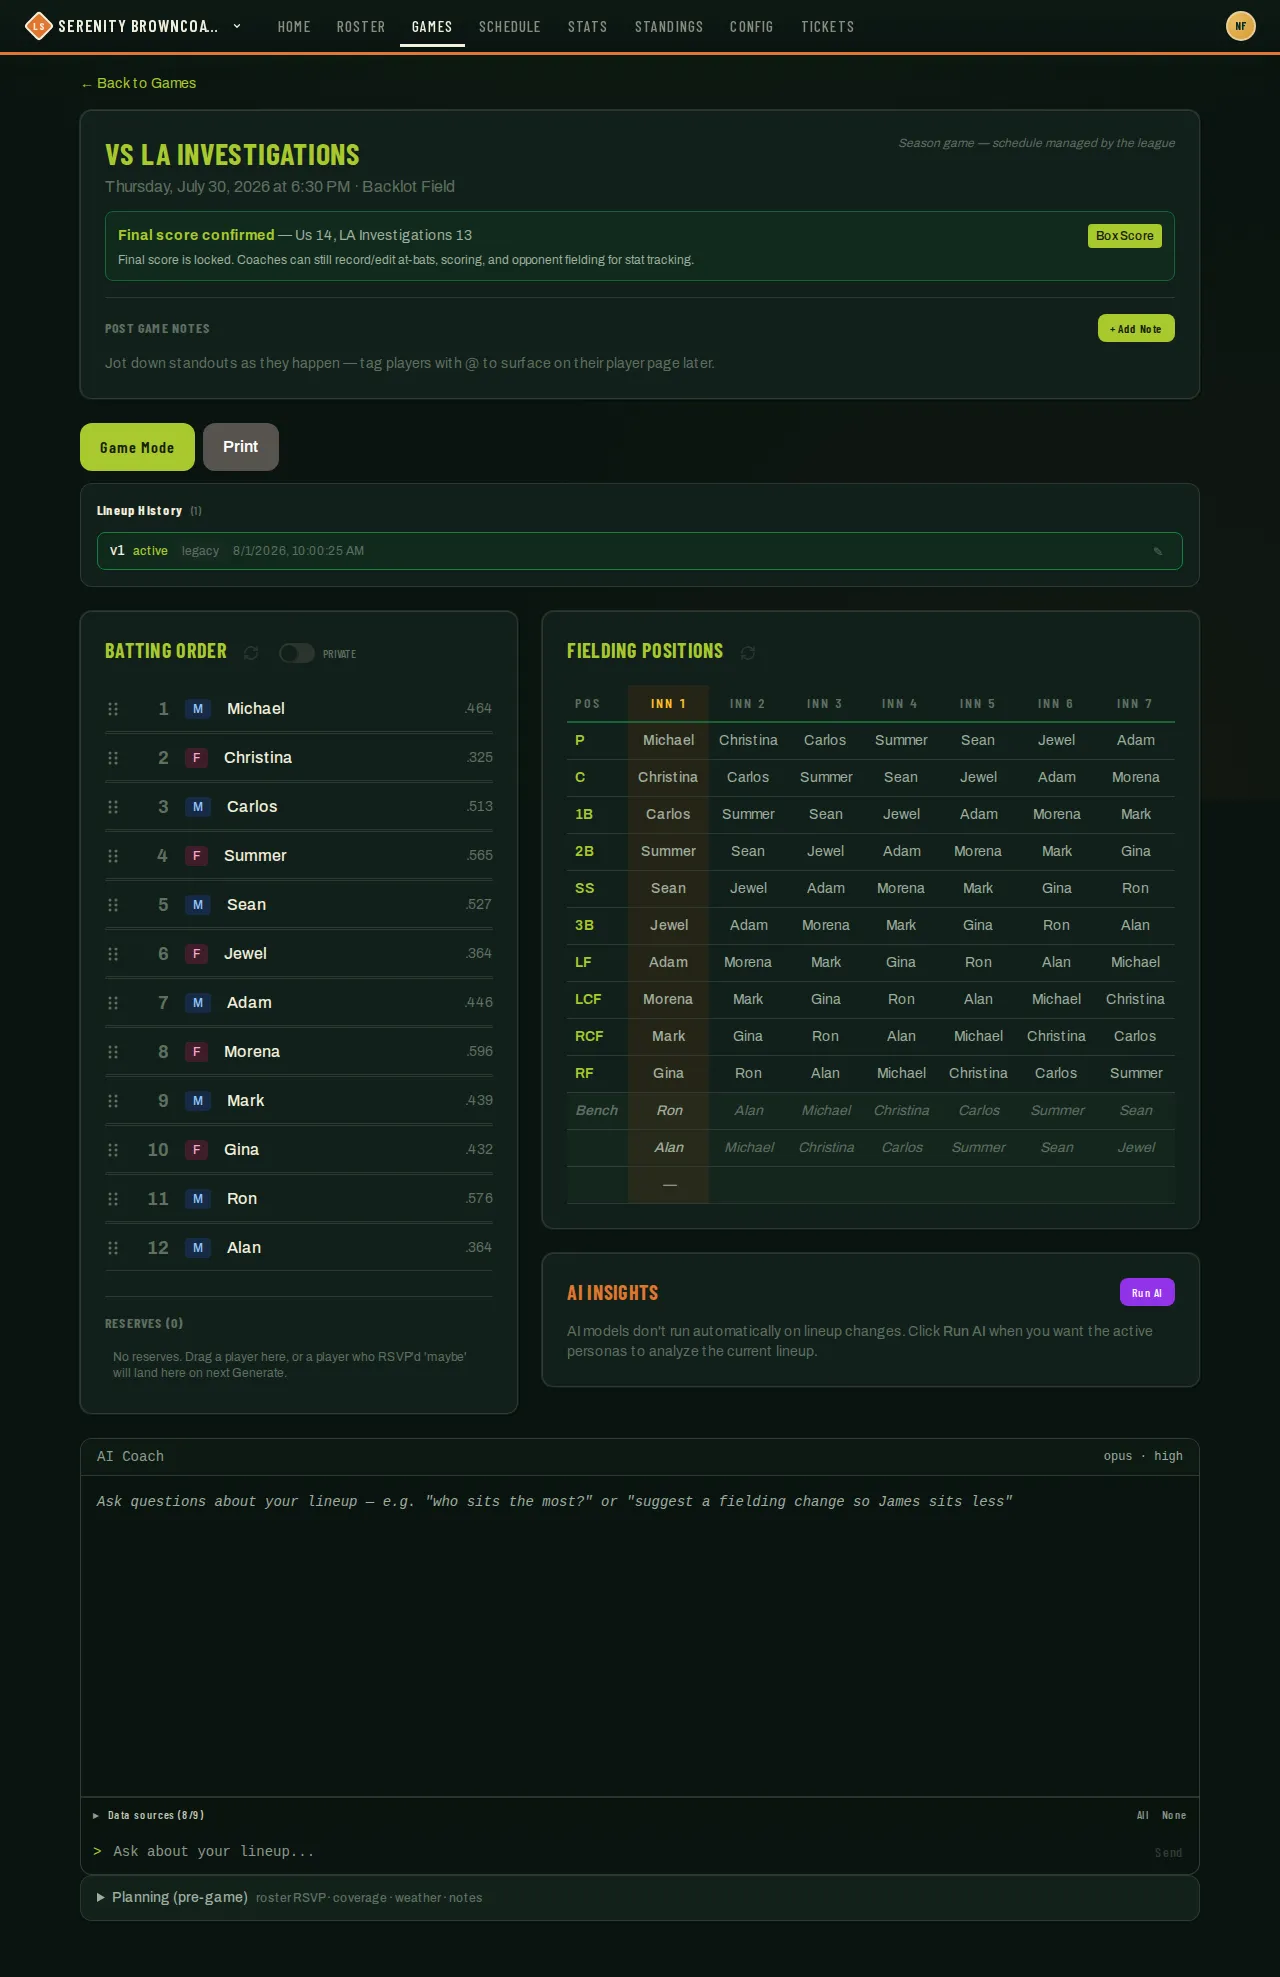Click the drag handle beside Carlos
1280x1977 pixels.
pos(113,807)
